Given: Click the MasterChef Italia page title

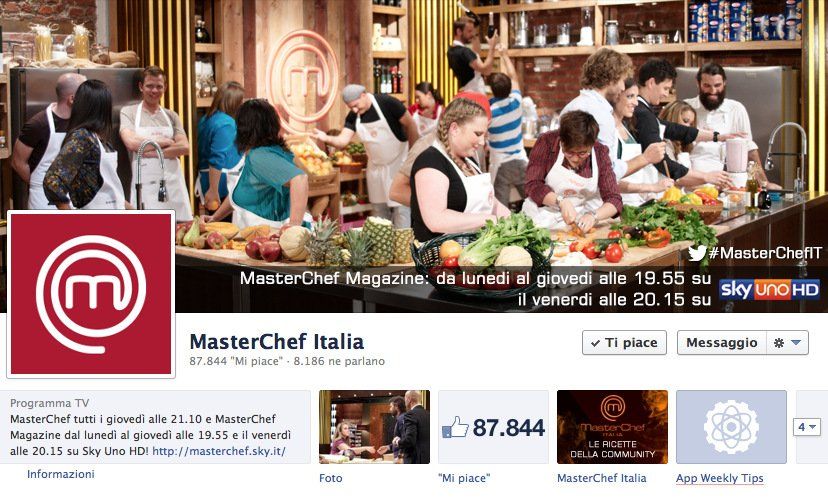Looking at the screenshot, I should tap(277, 342).
